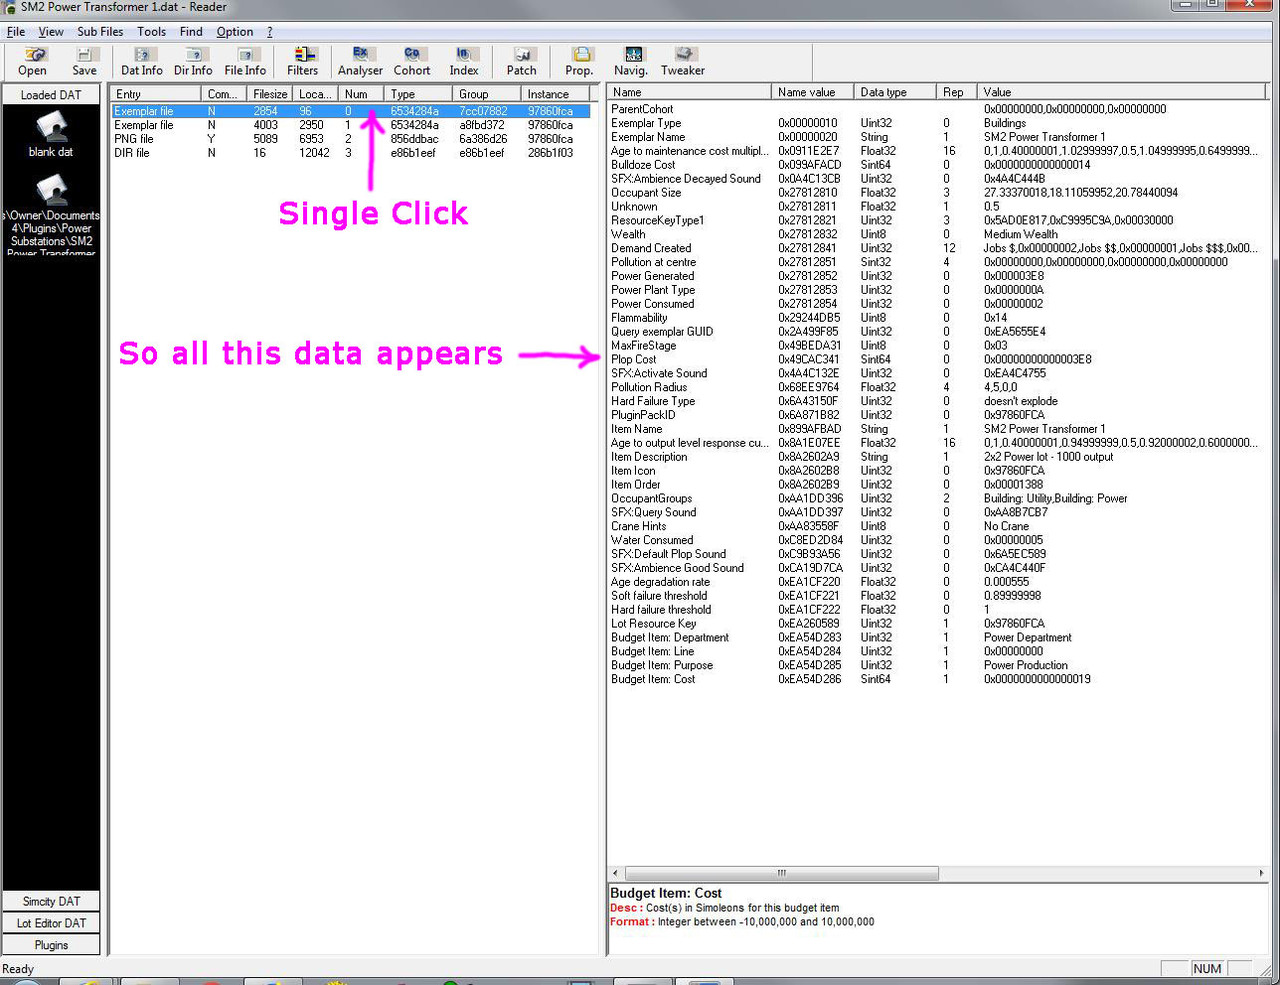Viewport: 1280px width, 985px height.
Task: Open the Patch tool
Action: 521,61
